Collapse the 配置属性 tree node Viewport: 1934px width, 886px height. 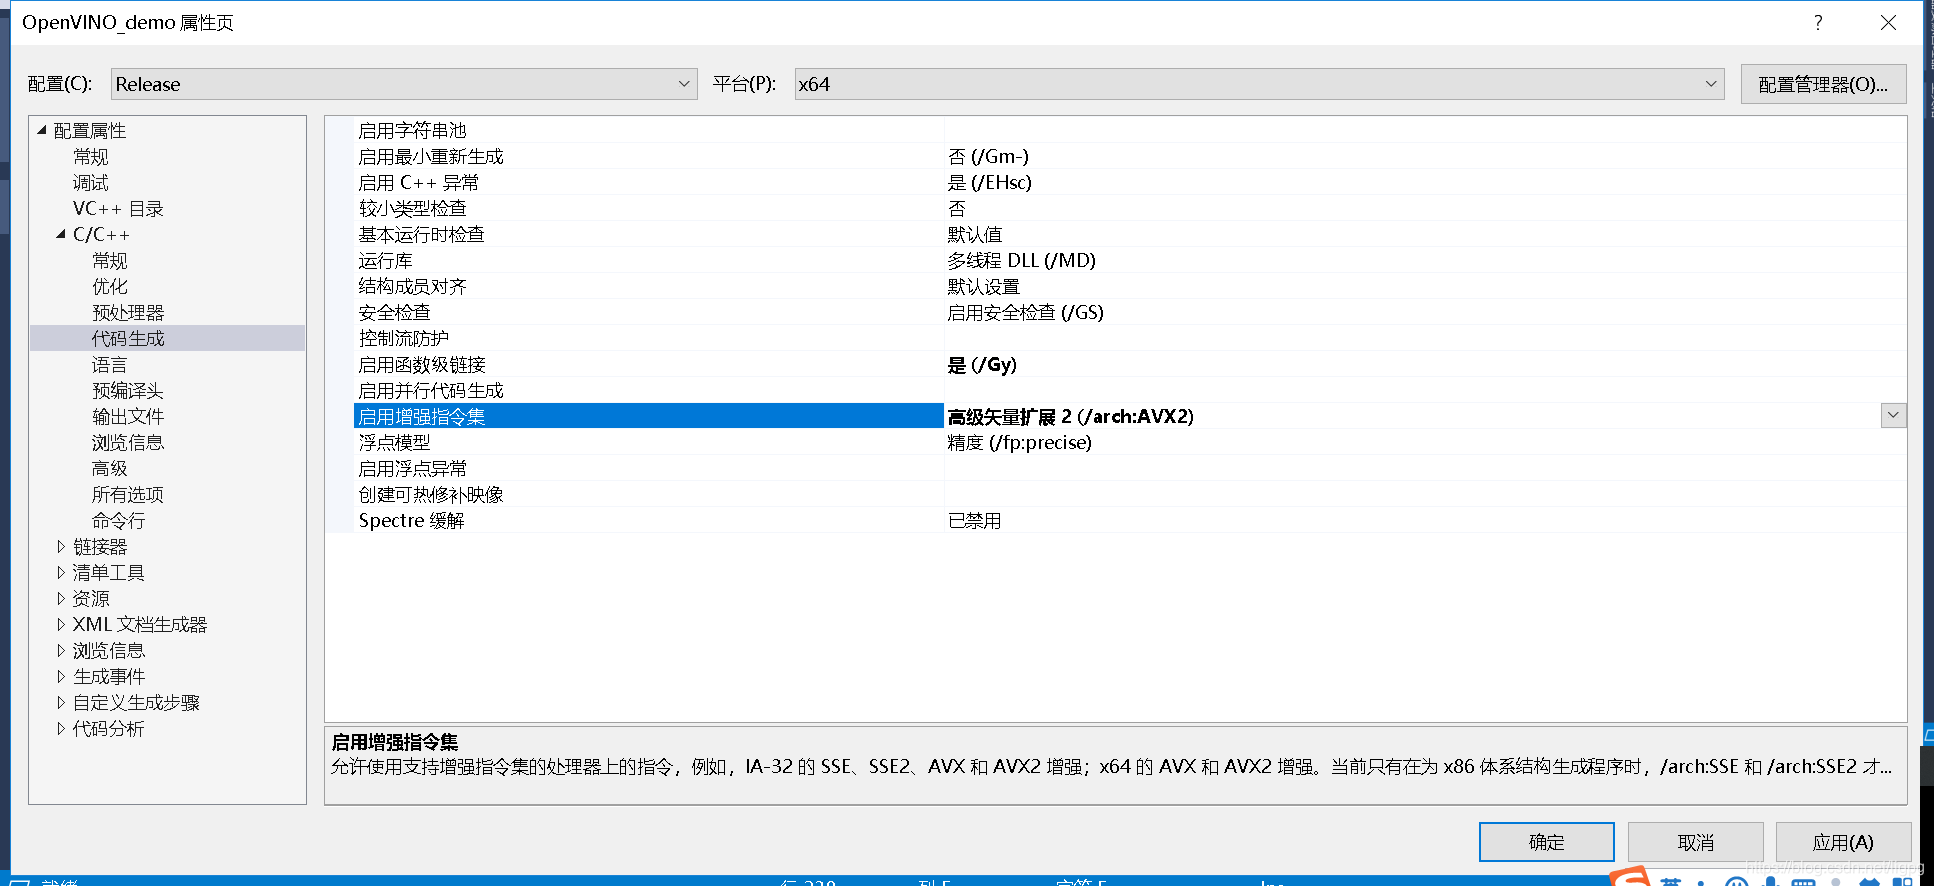click(42, 130)
